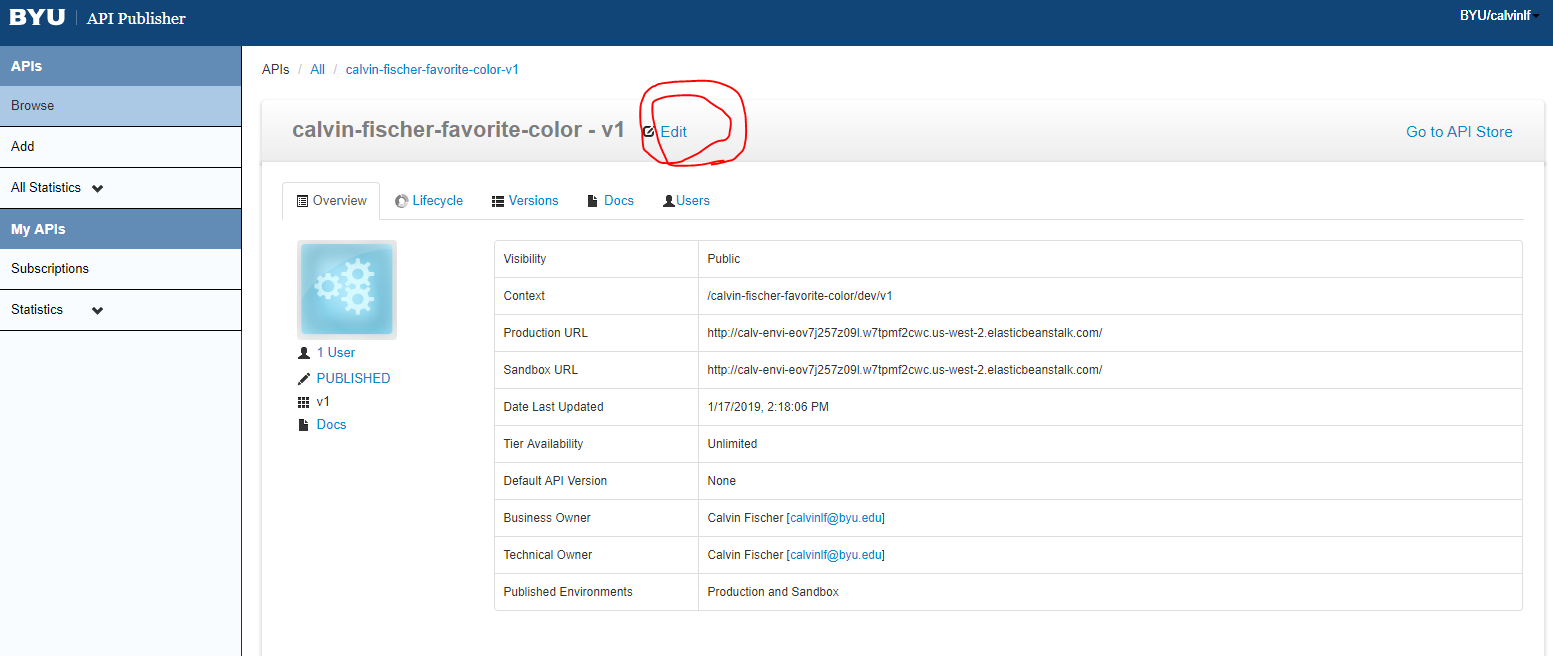Click the Date Last Updated label
Viewport: 1553px width, 656px height.
[553, 407]
